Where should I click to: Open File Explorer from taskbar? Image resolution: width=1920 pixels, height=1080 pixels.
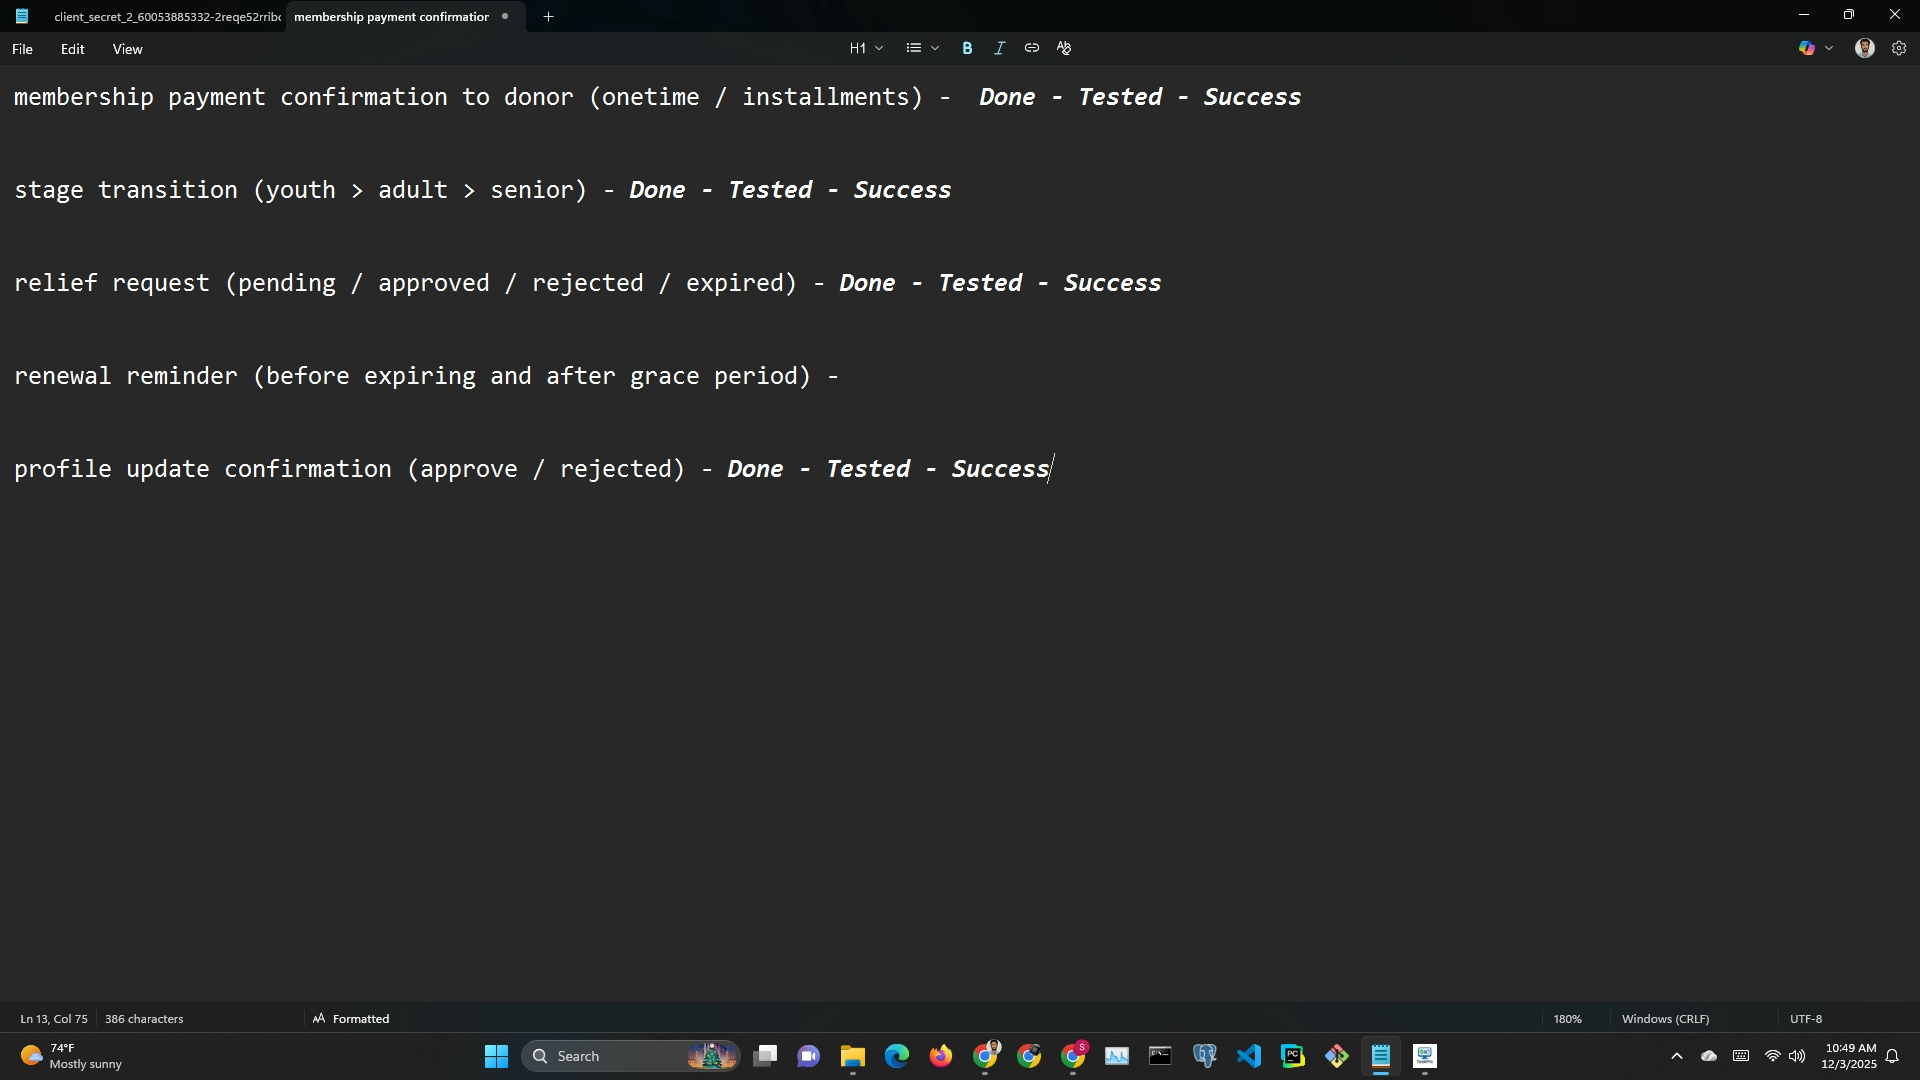(852, 1056)
